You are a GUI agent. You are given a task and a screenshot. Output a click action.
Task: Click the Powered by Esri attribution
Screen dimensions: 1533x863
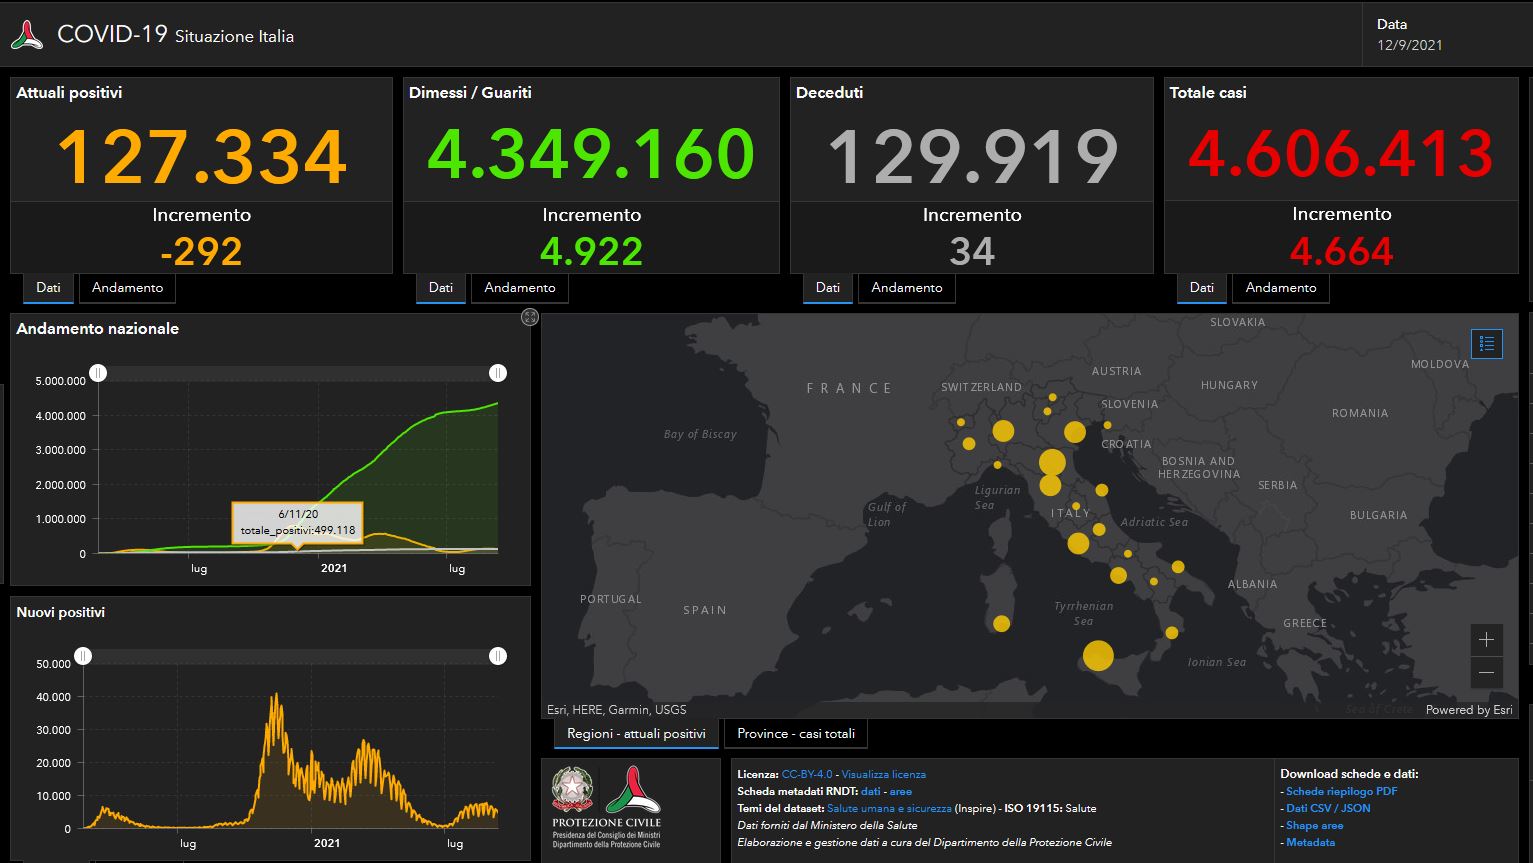[1468, 710]
